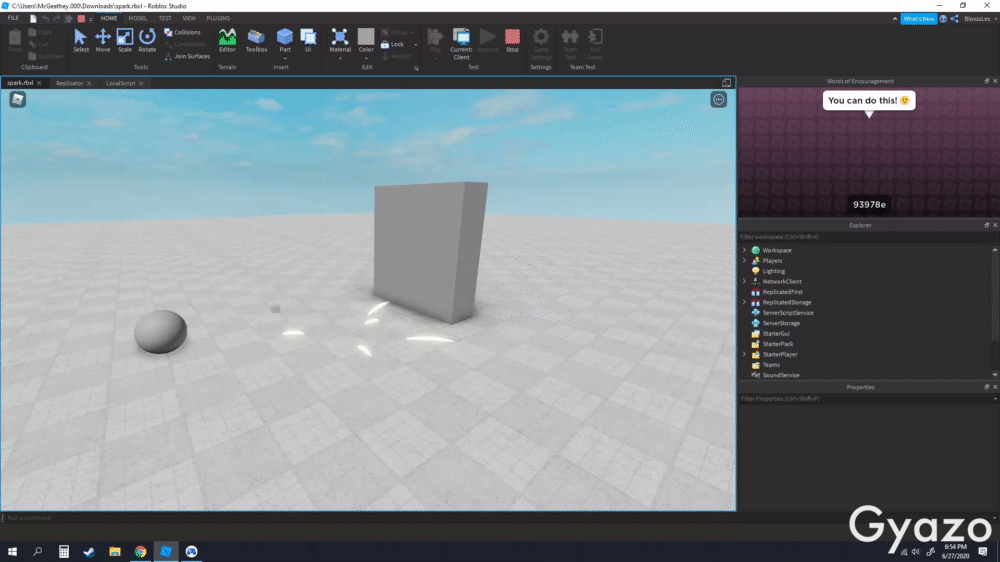
Task: Open the Windows Start menu
Action: 12,551
